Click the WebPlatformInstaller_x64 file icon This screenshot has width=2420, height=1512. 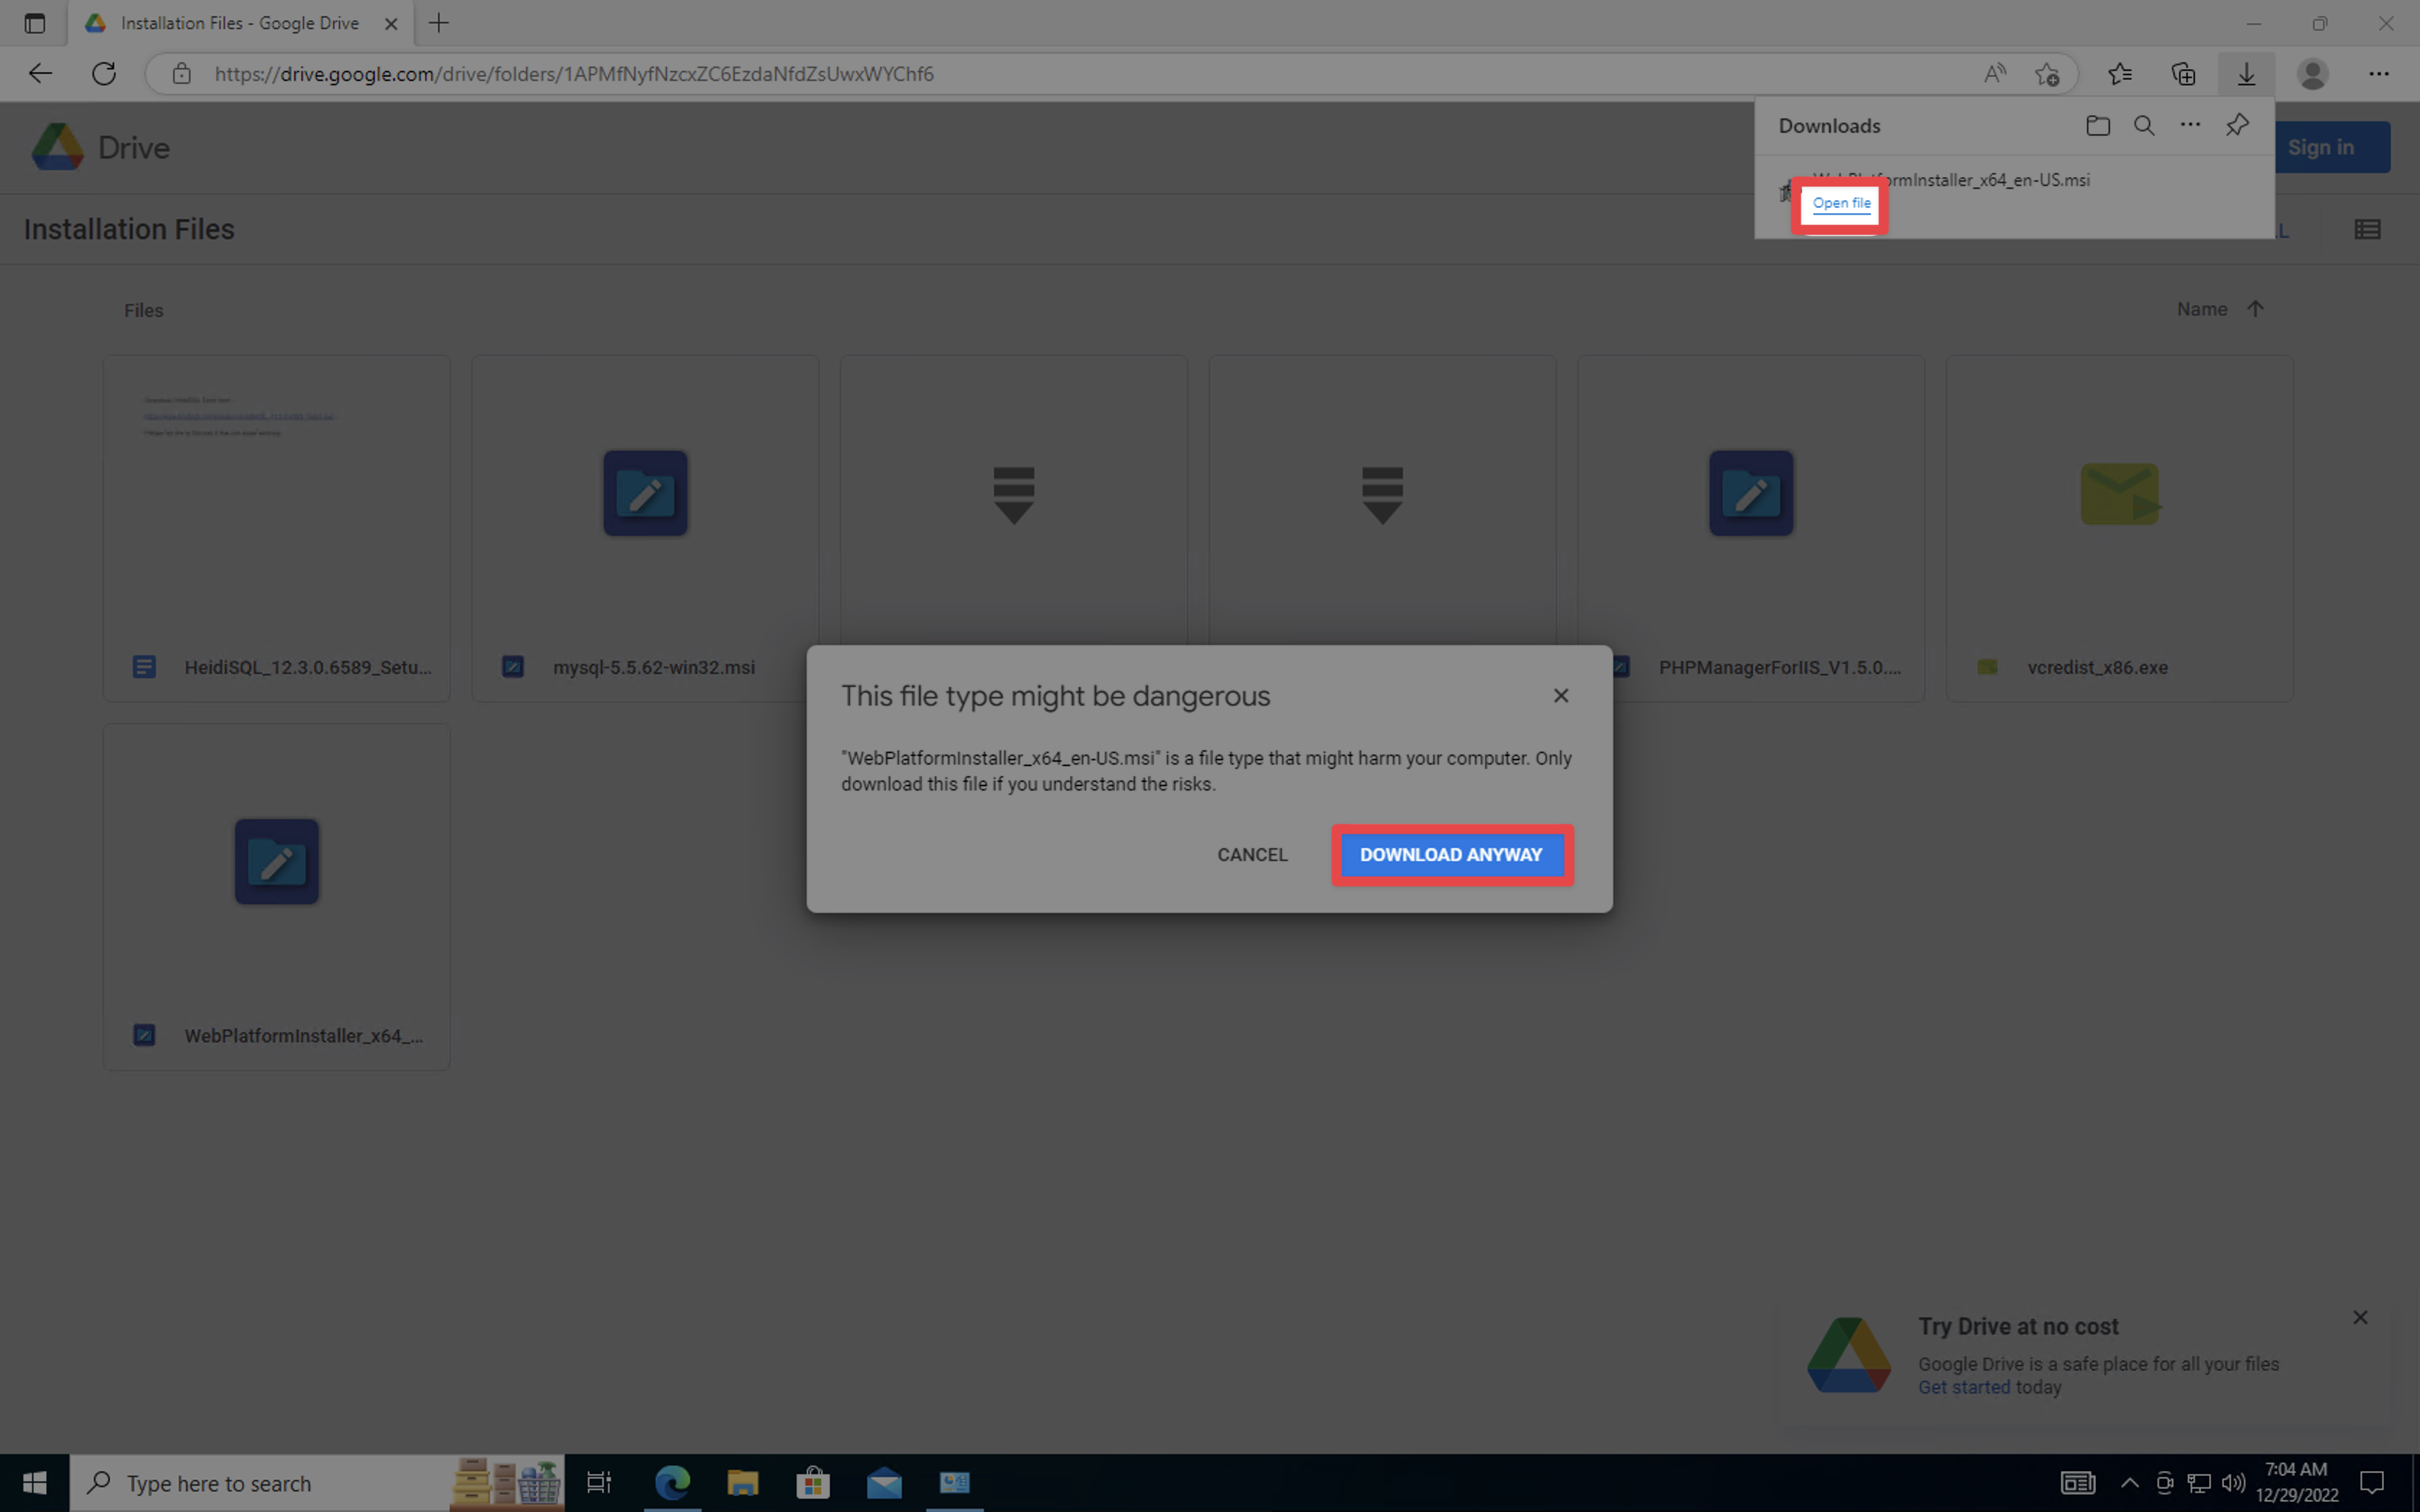[277, 860]
